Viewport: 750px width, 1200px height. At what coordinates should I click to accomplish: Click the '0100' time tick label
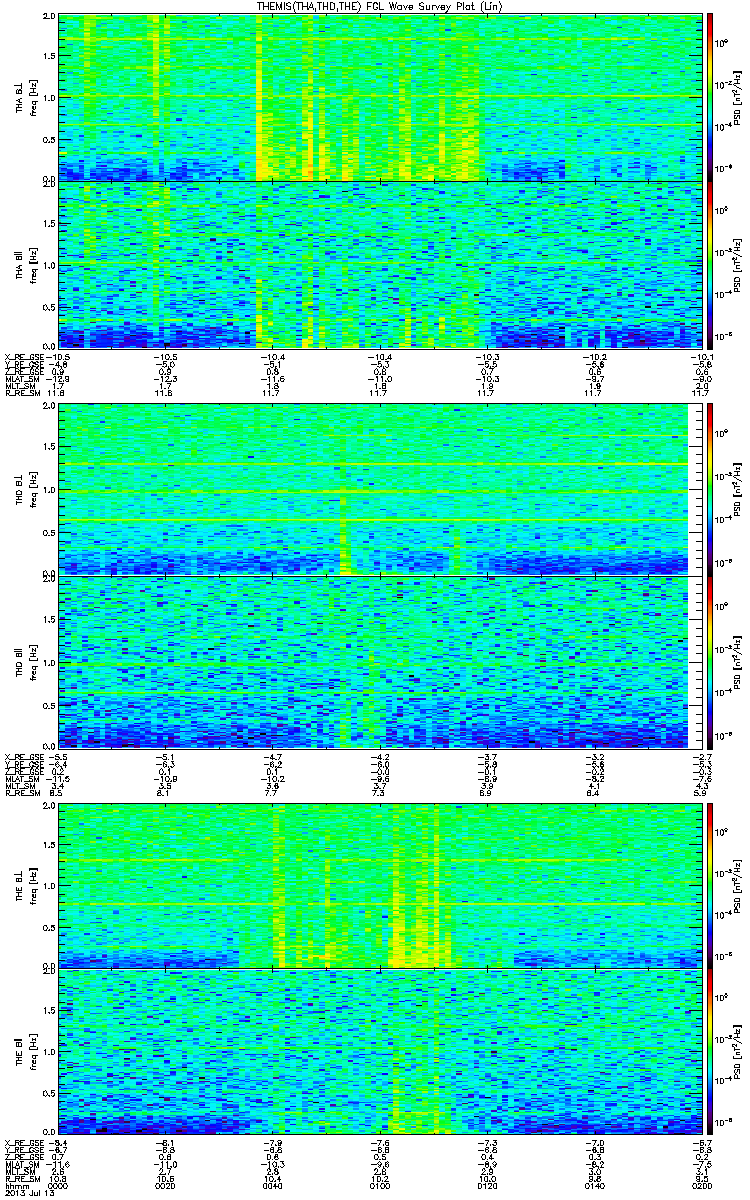(380, 1187)
